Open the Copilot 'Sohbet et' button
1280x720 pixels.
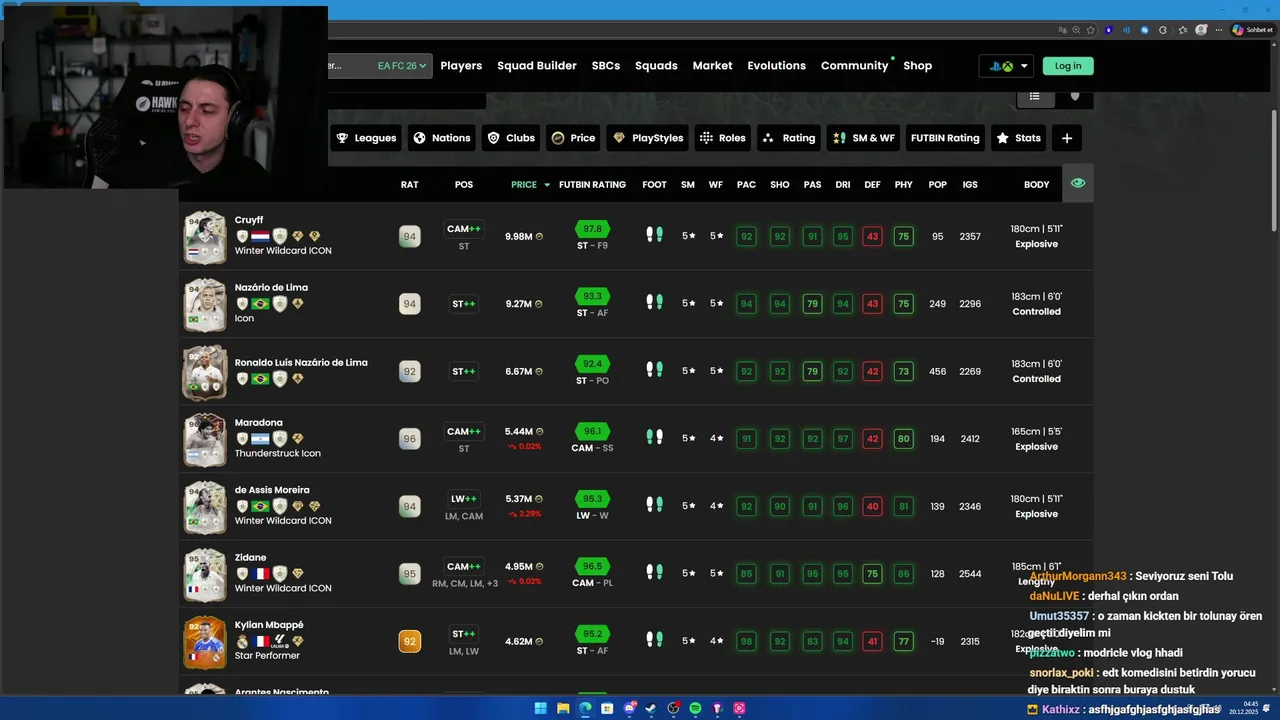1253,30
